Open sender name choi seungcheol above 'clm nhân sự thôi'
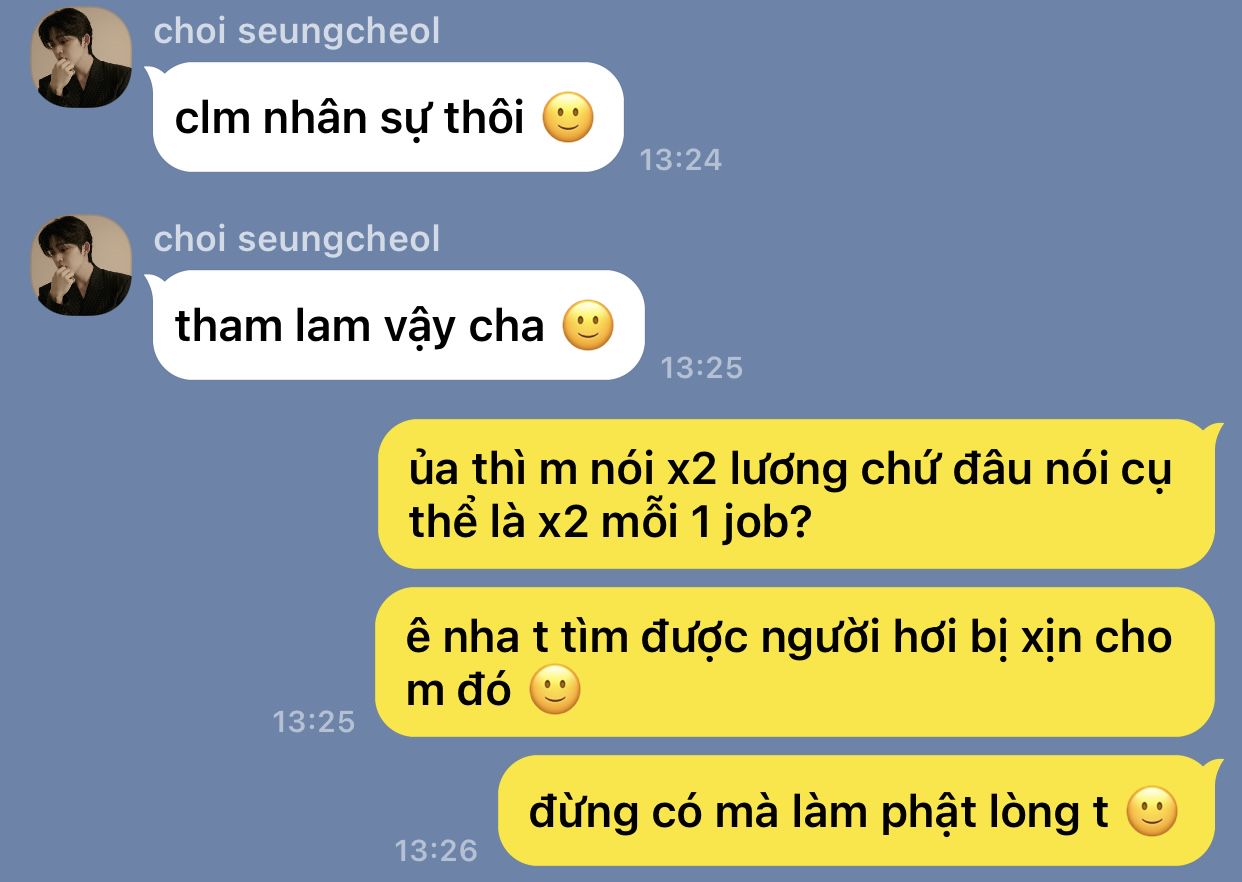Viewport: 1242px width, 882px height. coord(297,31)
